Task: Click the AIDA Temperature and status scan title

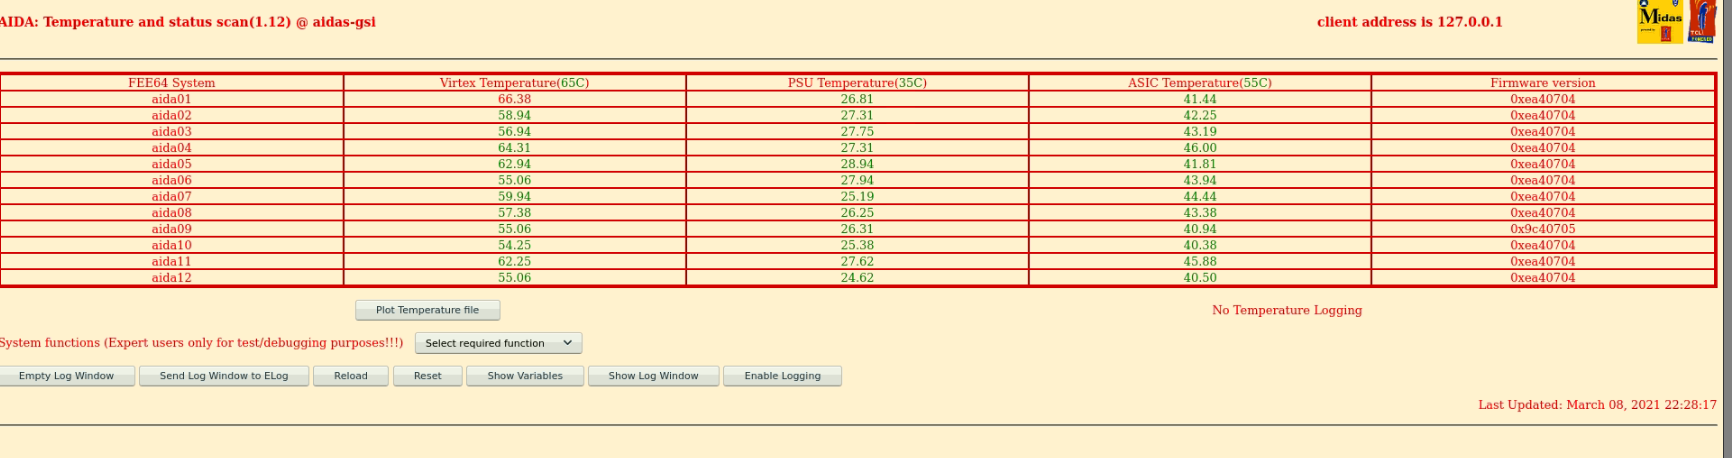Action: [188, 22]
